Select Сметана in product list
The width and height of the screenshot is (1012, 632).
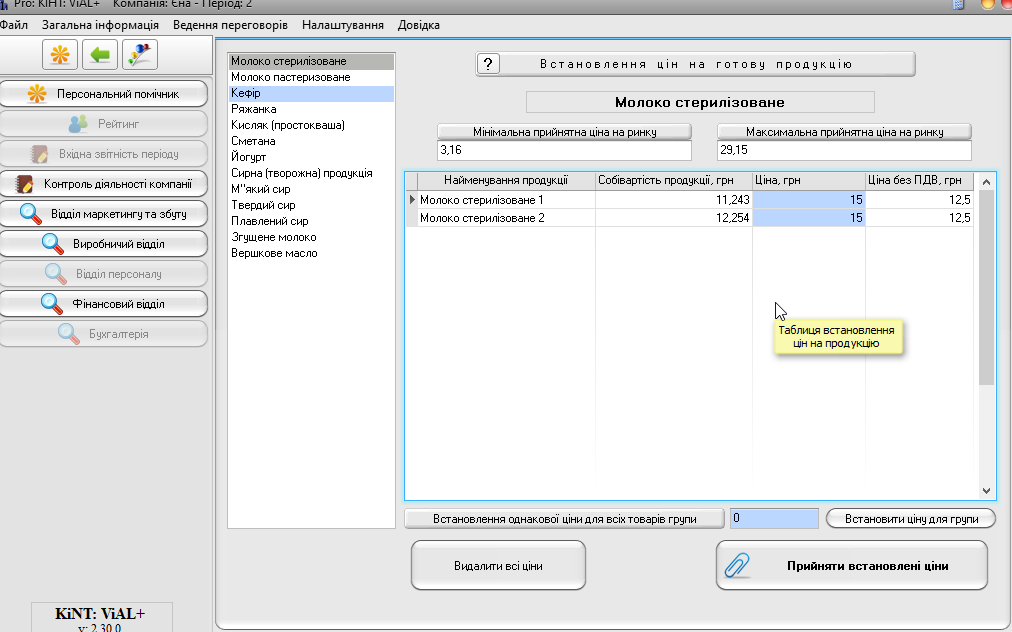[x=311, y=141]
